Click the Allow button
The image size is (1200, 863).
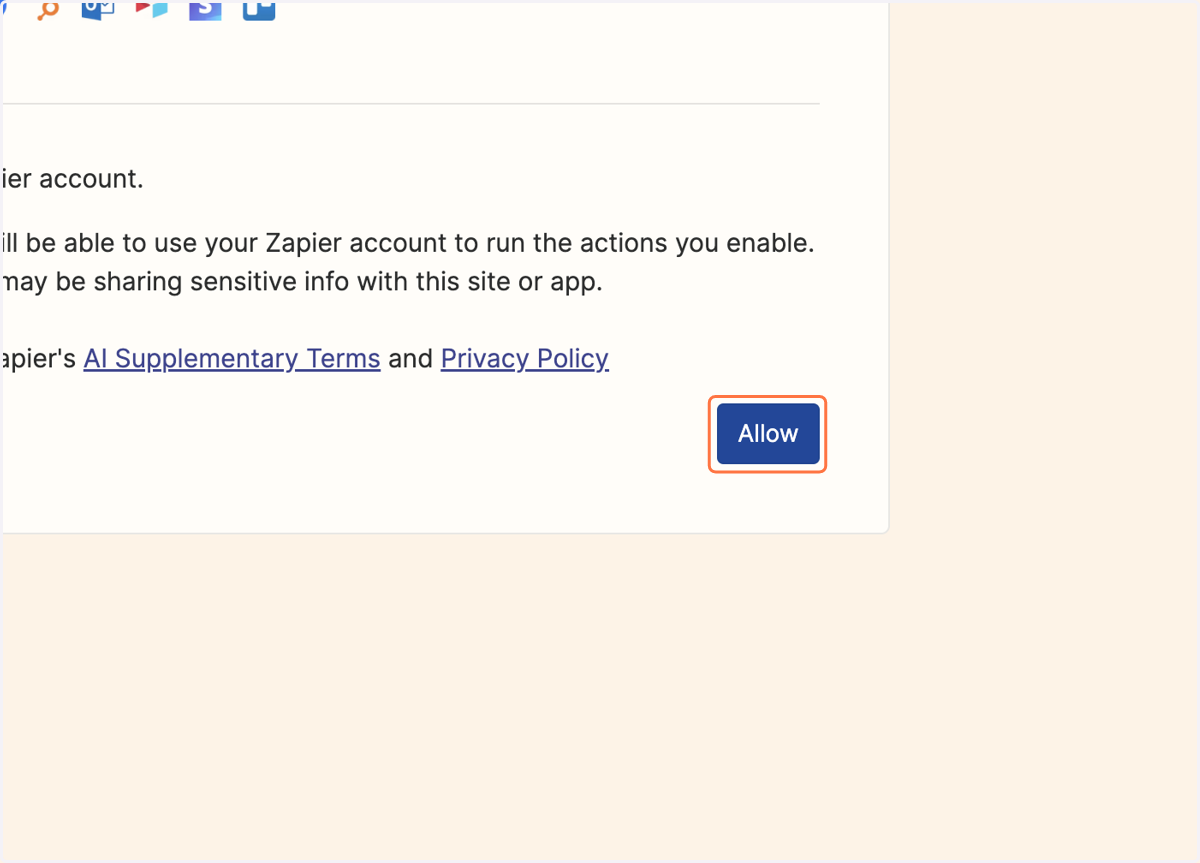(x=768, y=434)
